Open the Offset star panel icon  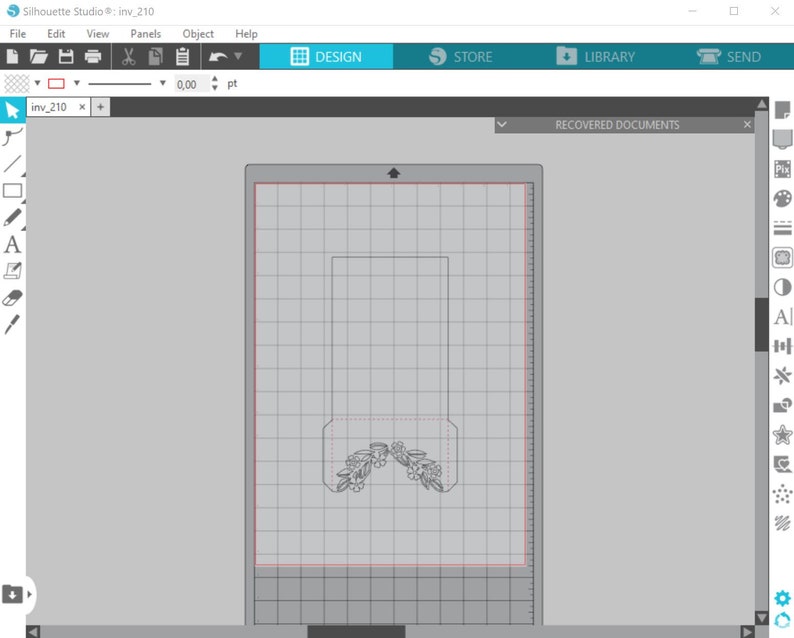pyautogui.click(x=782, y=434)
